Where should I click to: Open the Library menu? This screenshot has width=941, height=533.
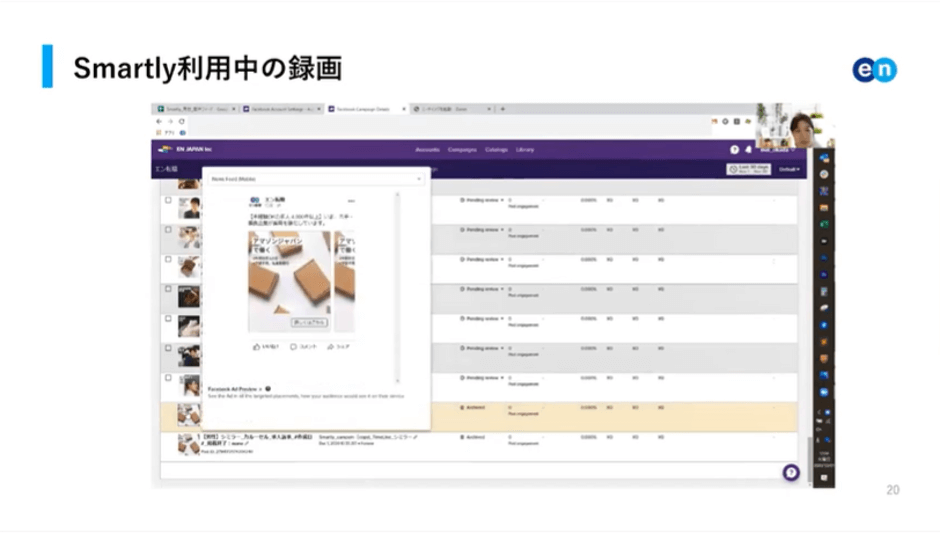(525, 149)
